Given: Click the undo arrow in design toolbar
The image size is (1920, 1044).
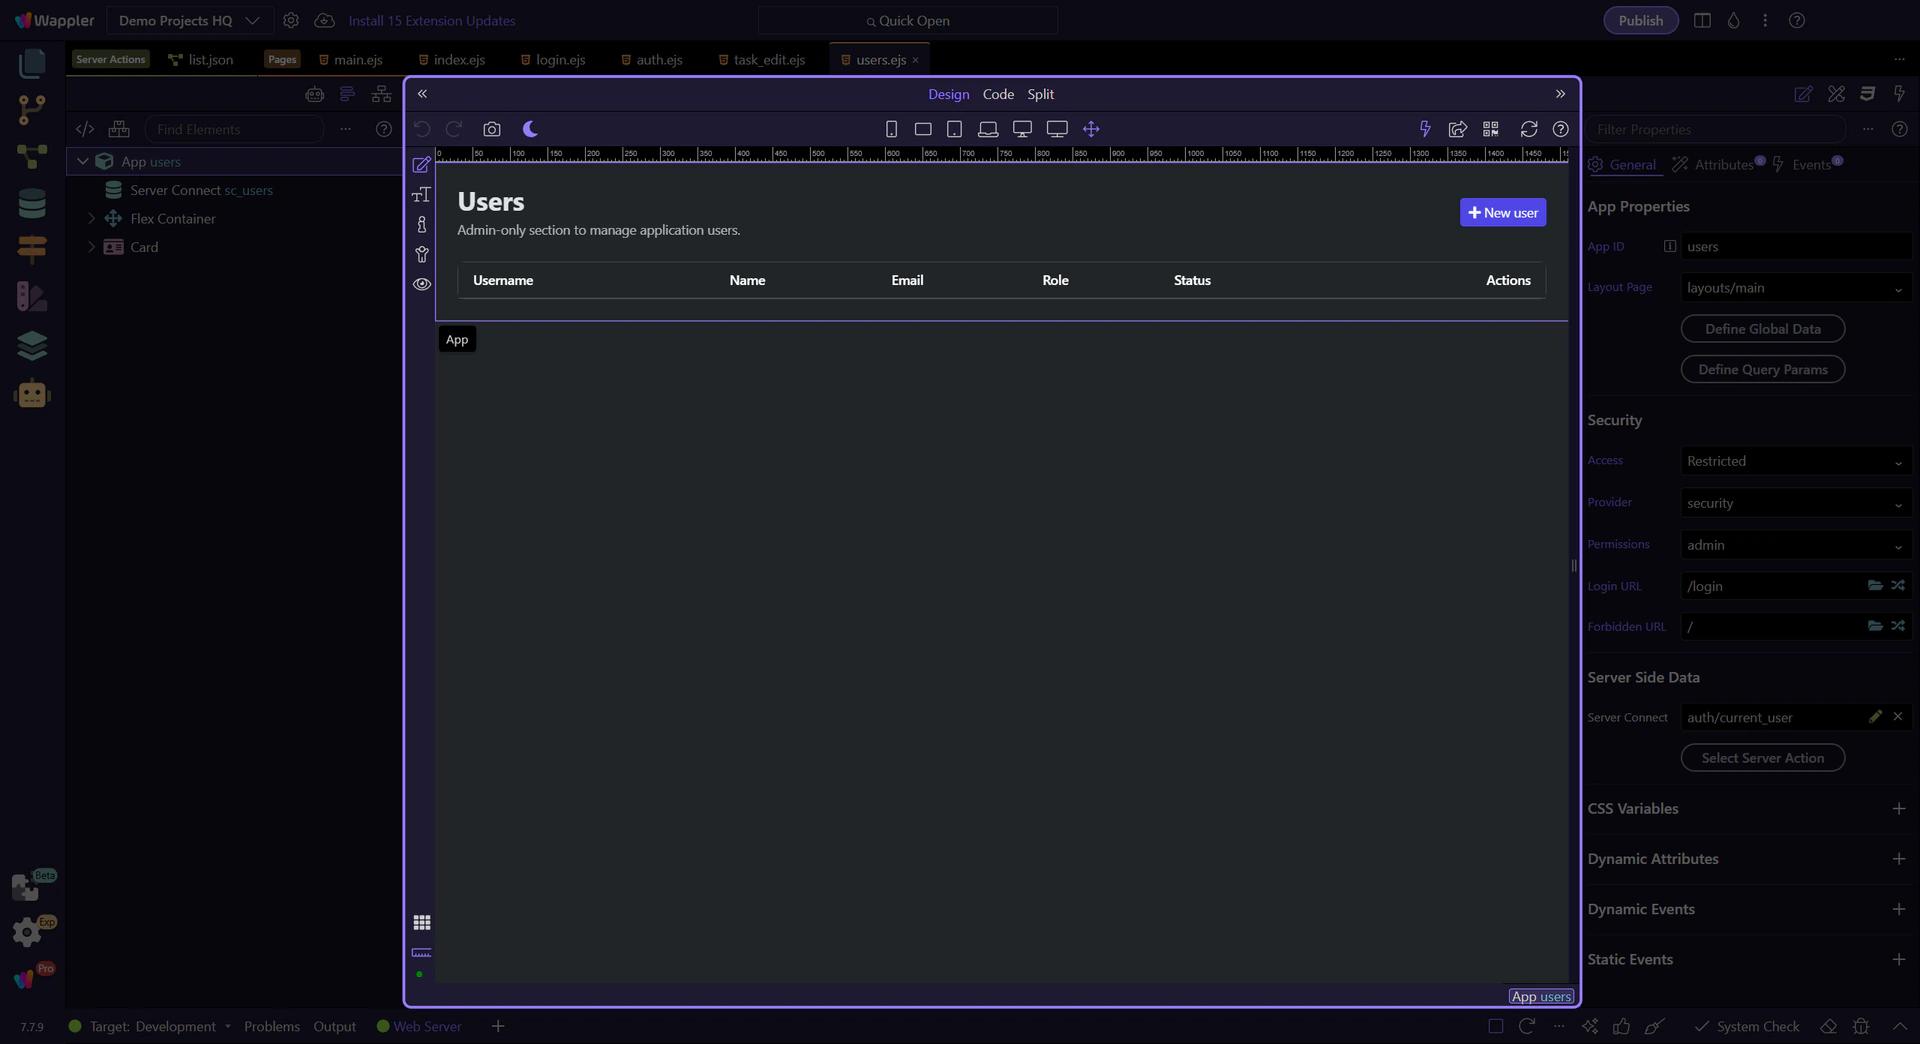Looking at the screenshot, I should coord(422,129).
